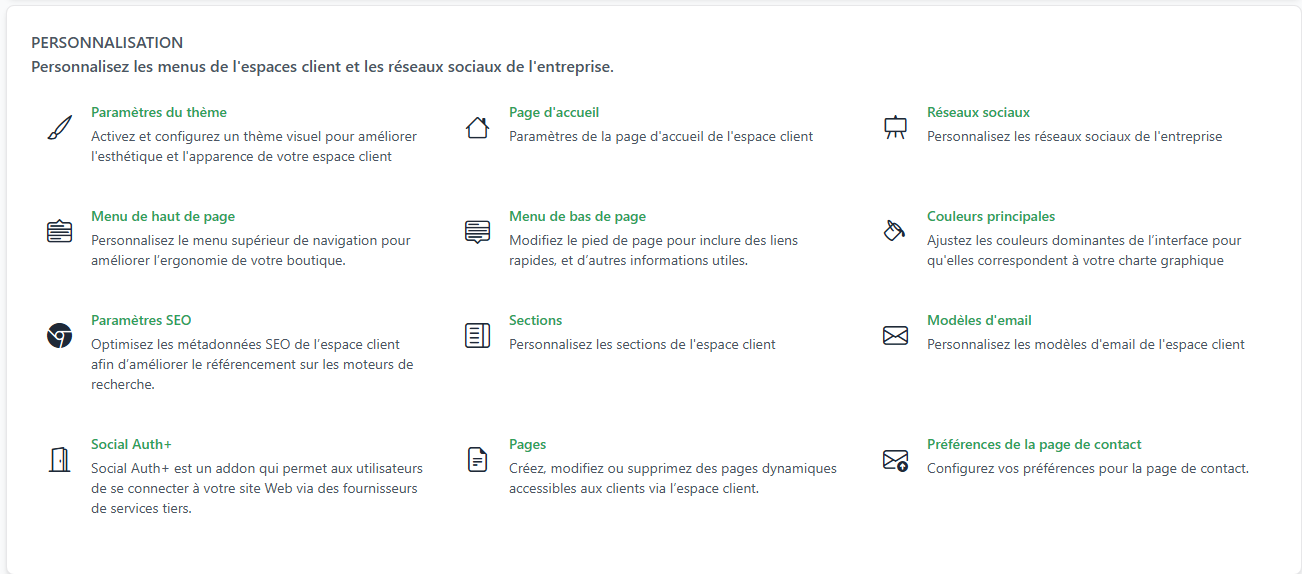Click the door icon for Social Auth+
Viewport: 1302px width, 574px height.
coord(60,460)
